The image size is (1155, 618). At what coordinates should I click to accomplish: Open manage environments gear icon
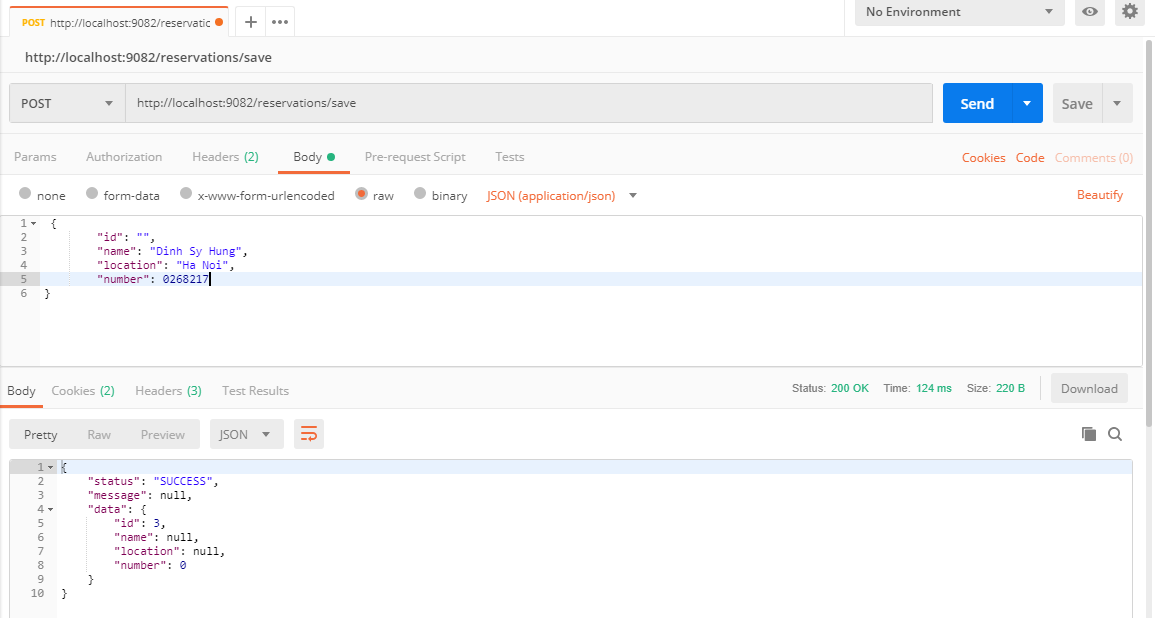point(1130,12)
